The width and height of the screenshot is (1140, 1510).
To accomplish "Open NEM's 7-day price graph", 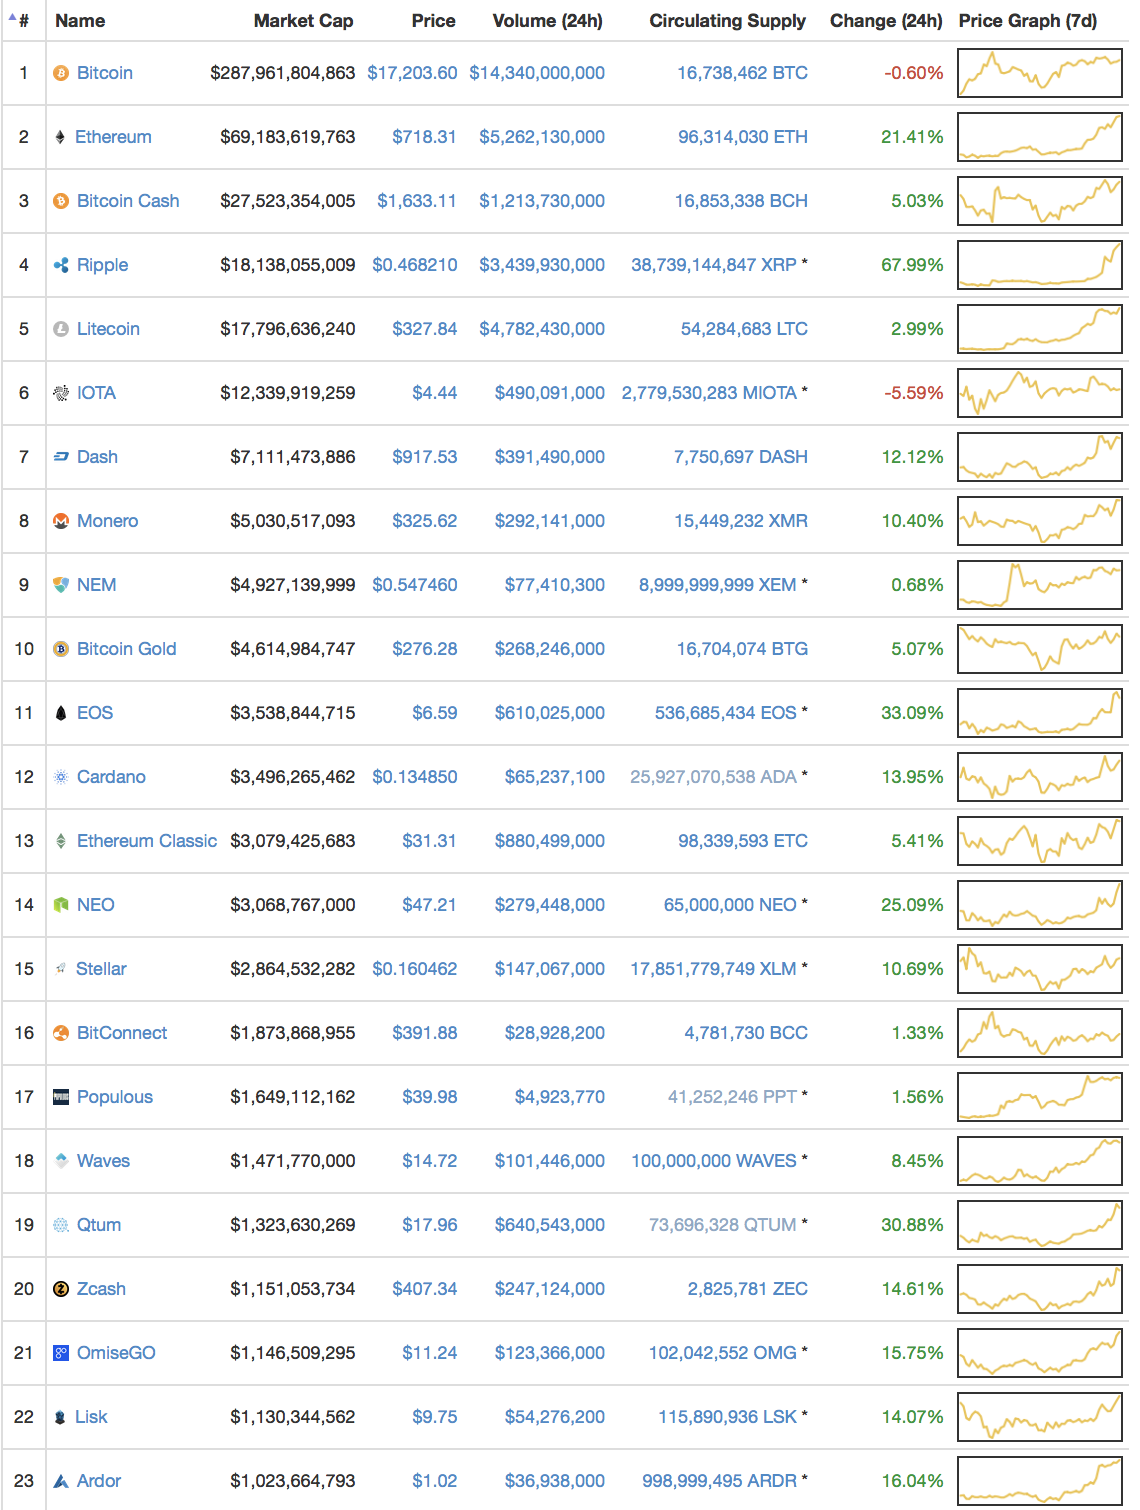I will click(1040, 585).
